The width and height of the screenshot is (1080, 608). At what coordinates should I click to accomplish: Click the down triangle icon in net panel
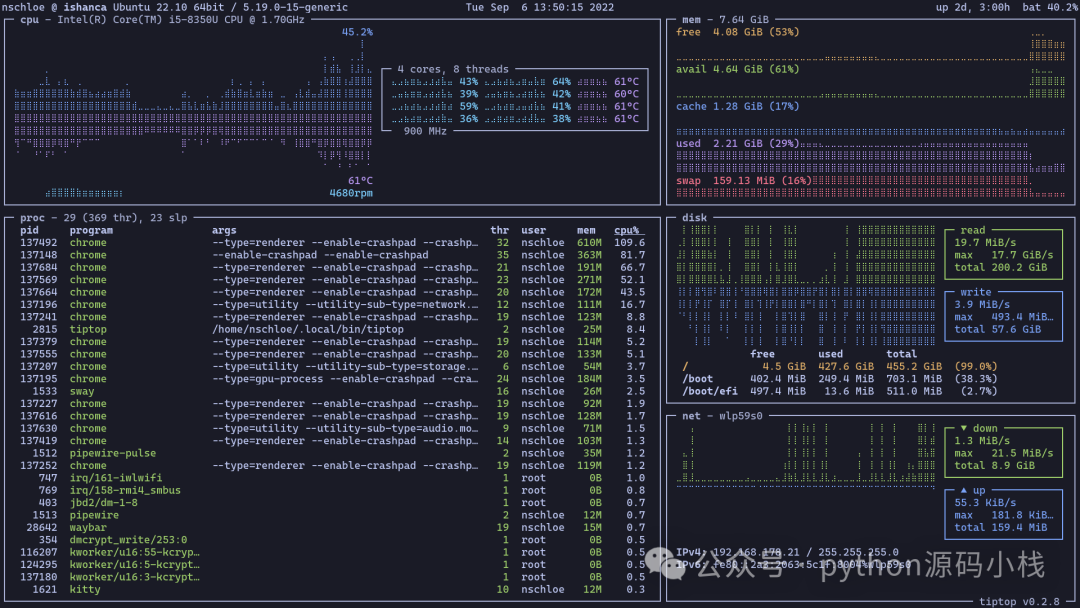coord(964,428)
